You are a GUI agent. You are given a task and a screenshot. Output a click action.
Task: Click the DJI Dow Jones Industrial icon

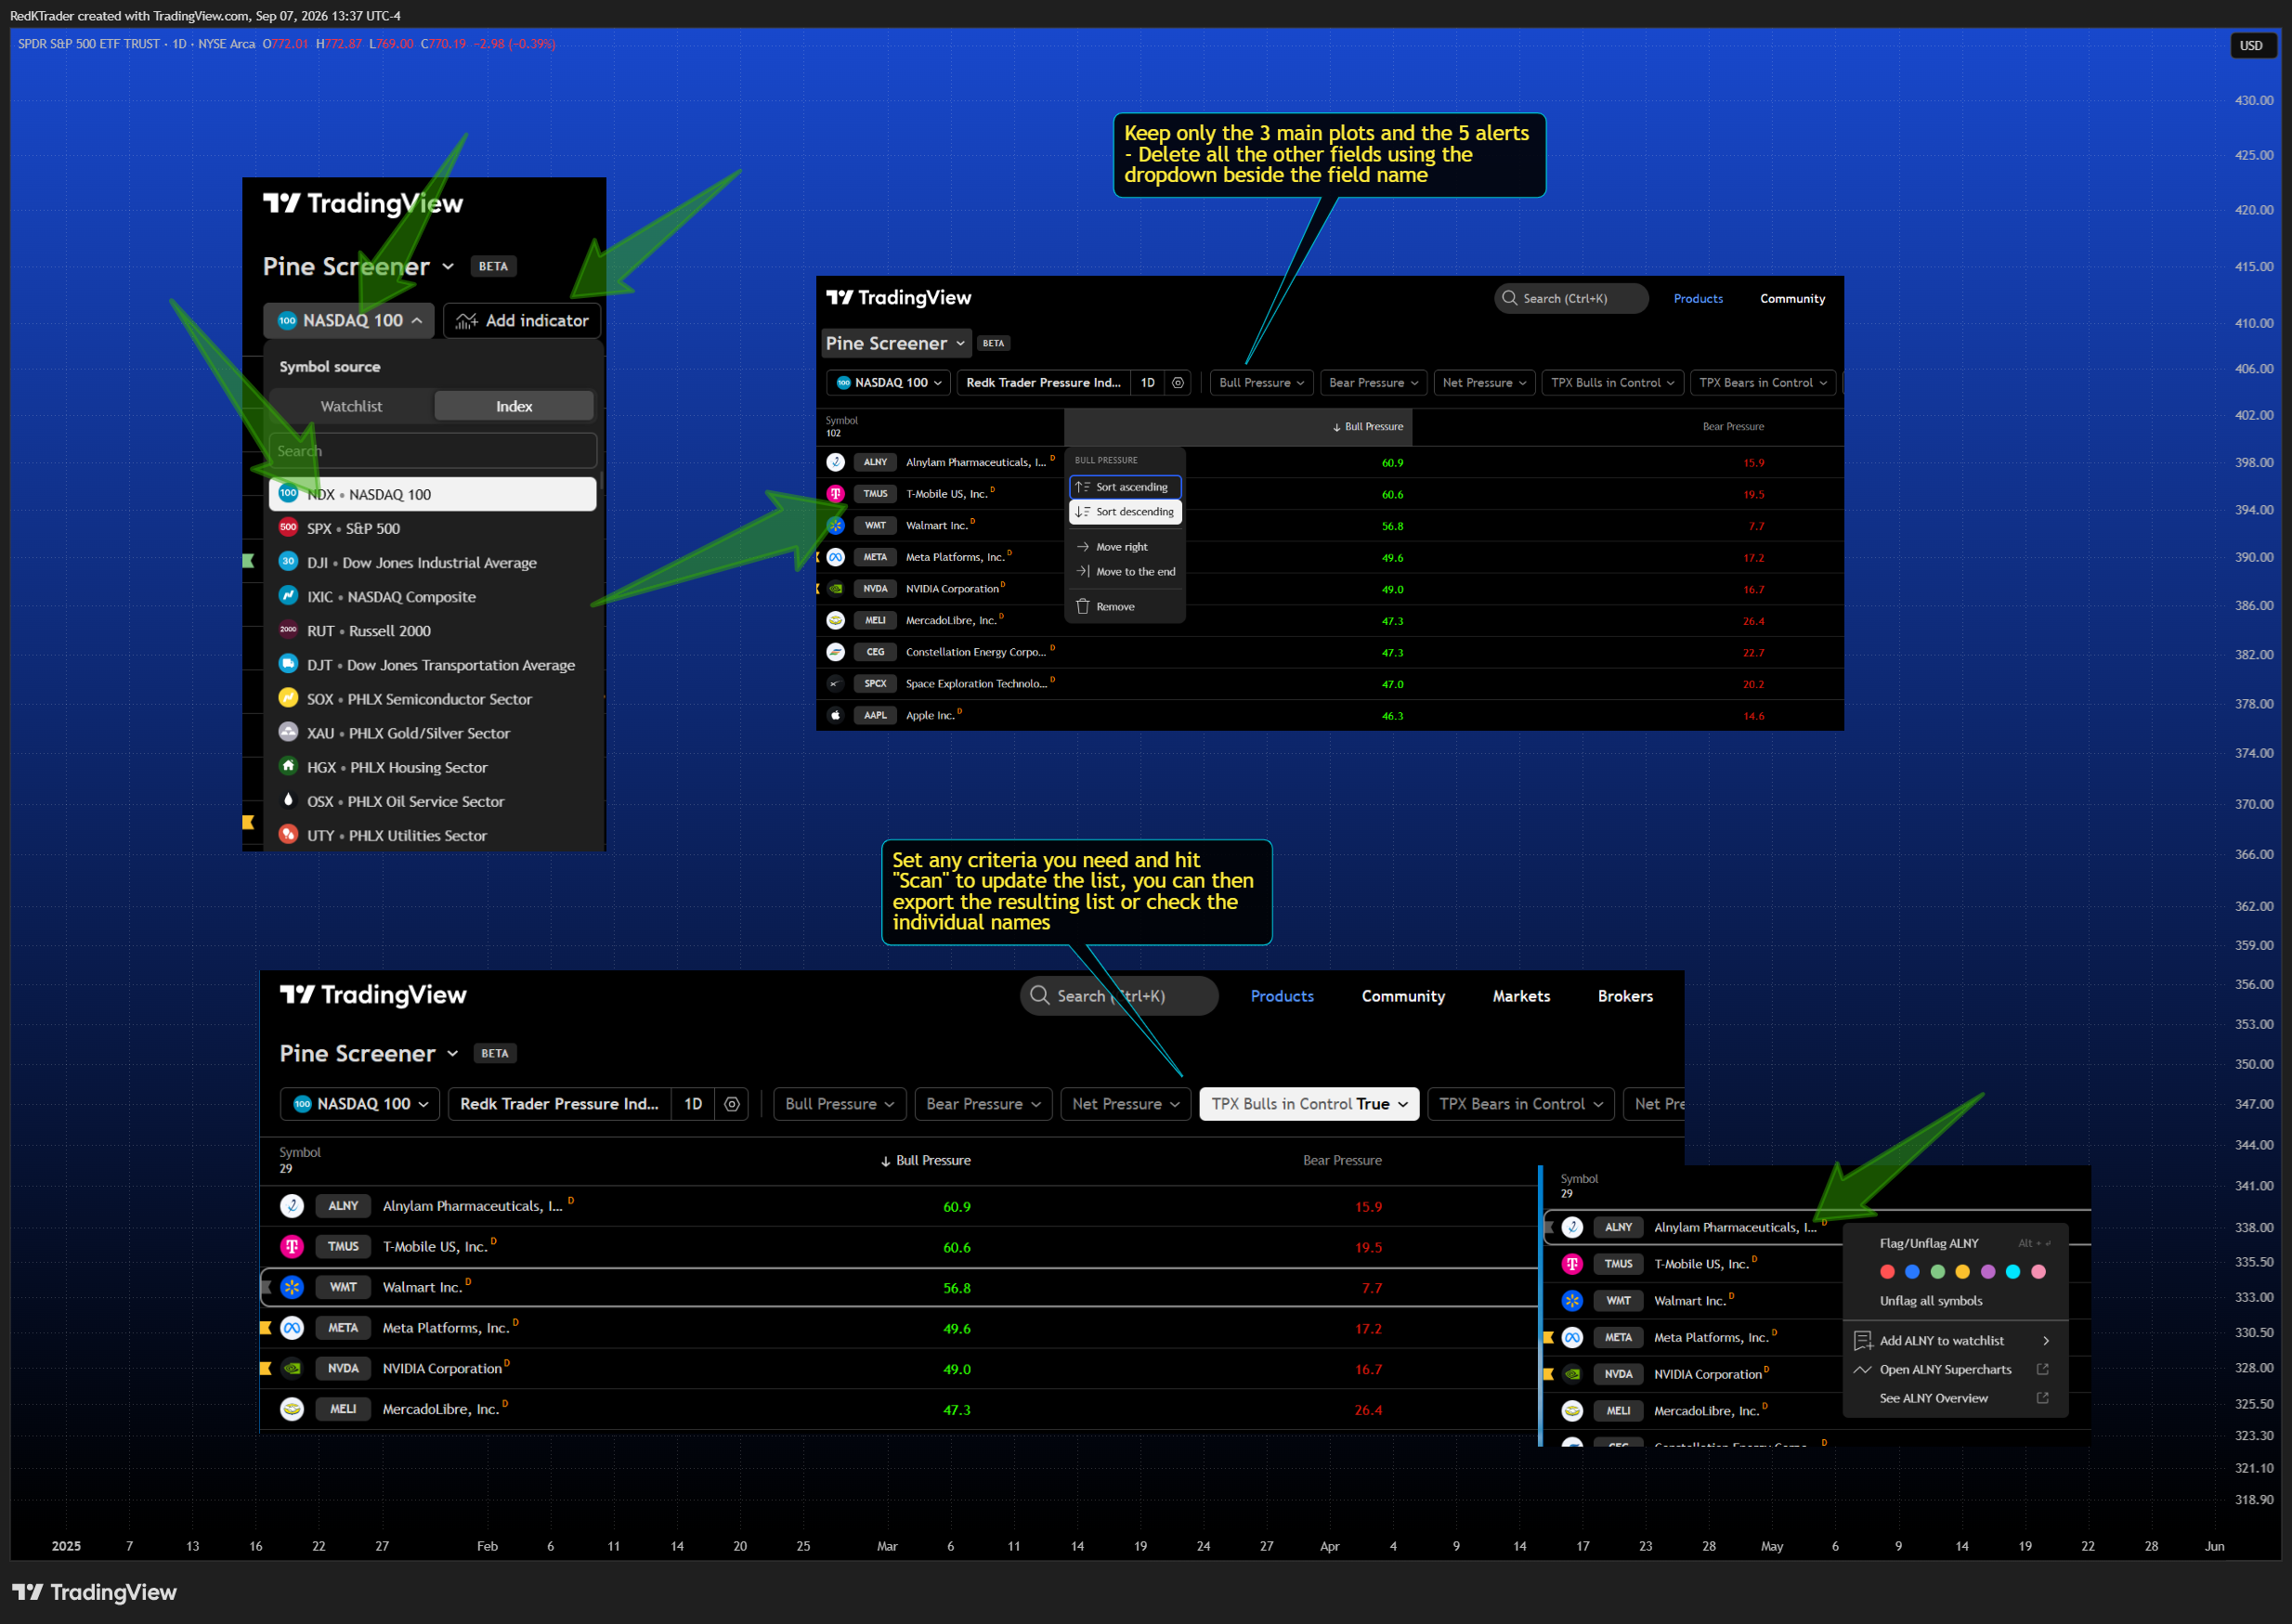pos(288,561)
